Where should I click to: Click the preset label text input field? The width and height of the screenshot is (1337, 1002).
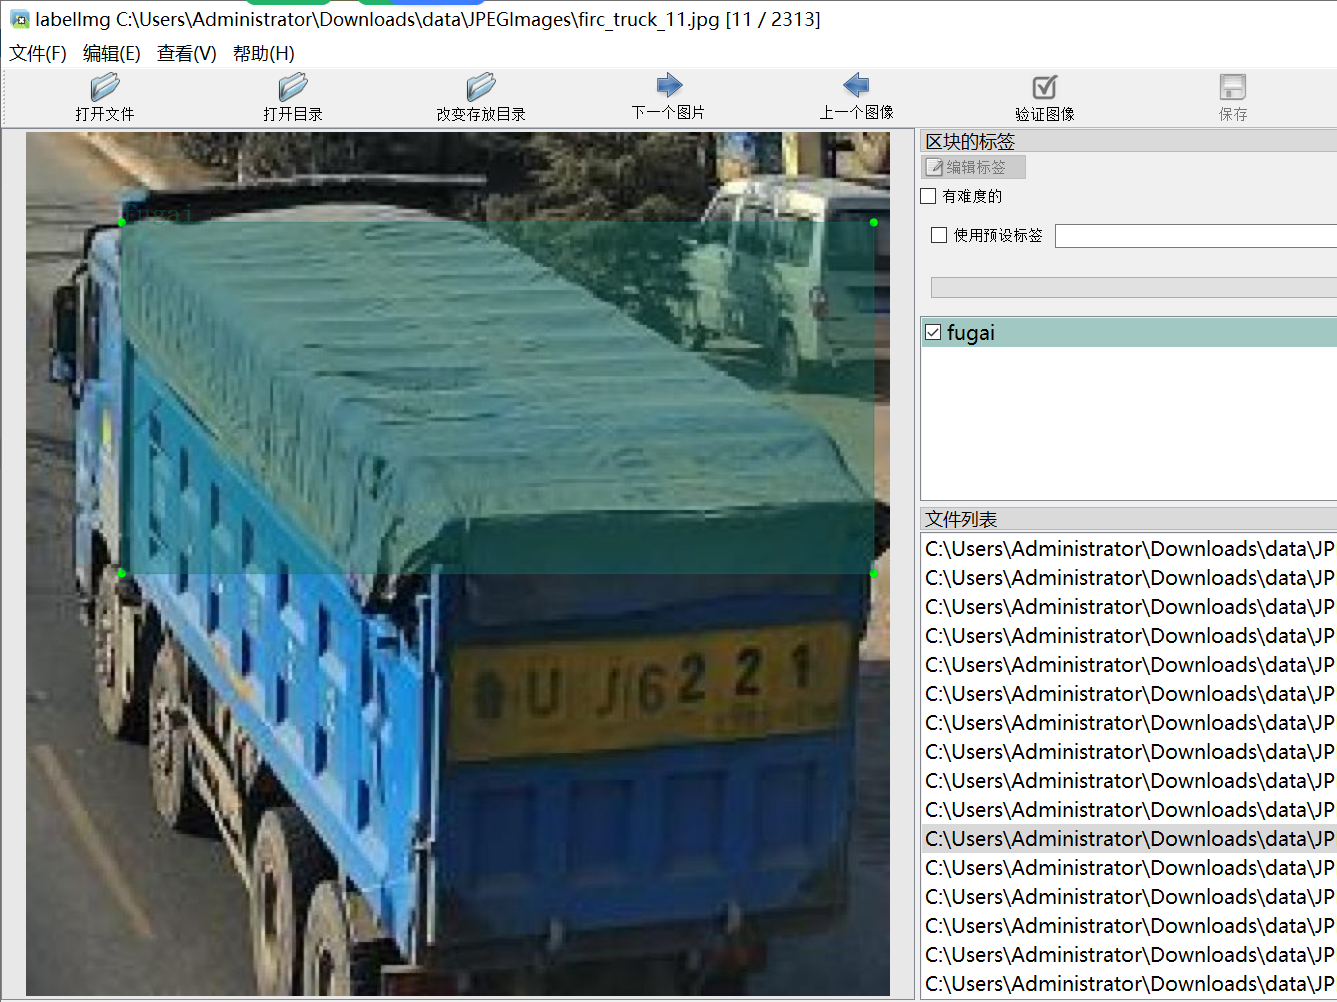1196,236
